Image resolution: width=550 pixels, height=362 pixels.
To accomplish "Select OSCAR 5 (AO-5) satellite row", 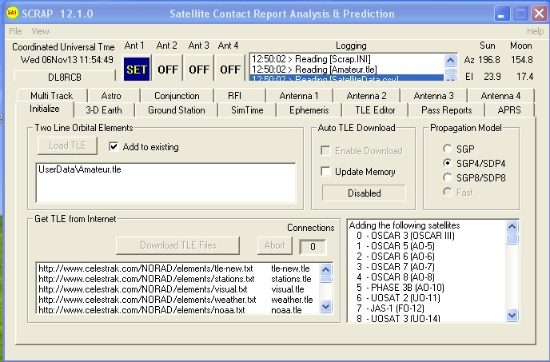I will [427, 246].
